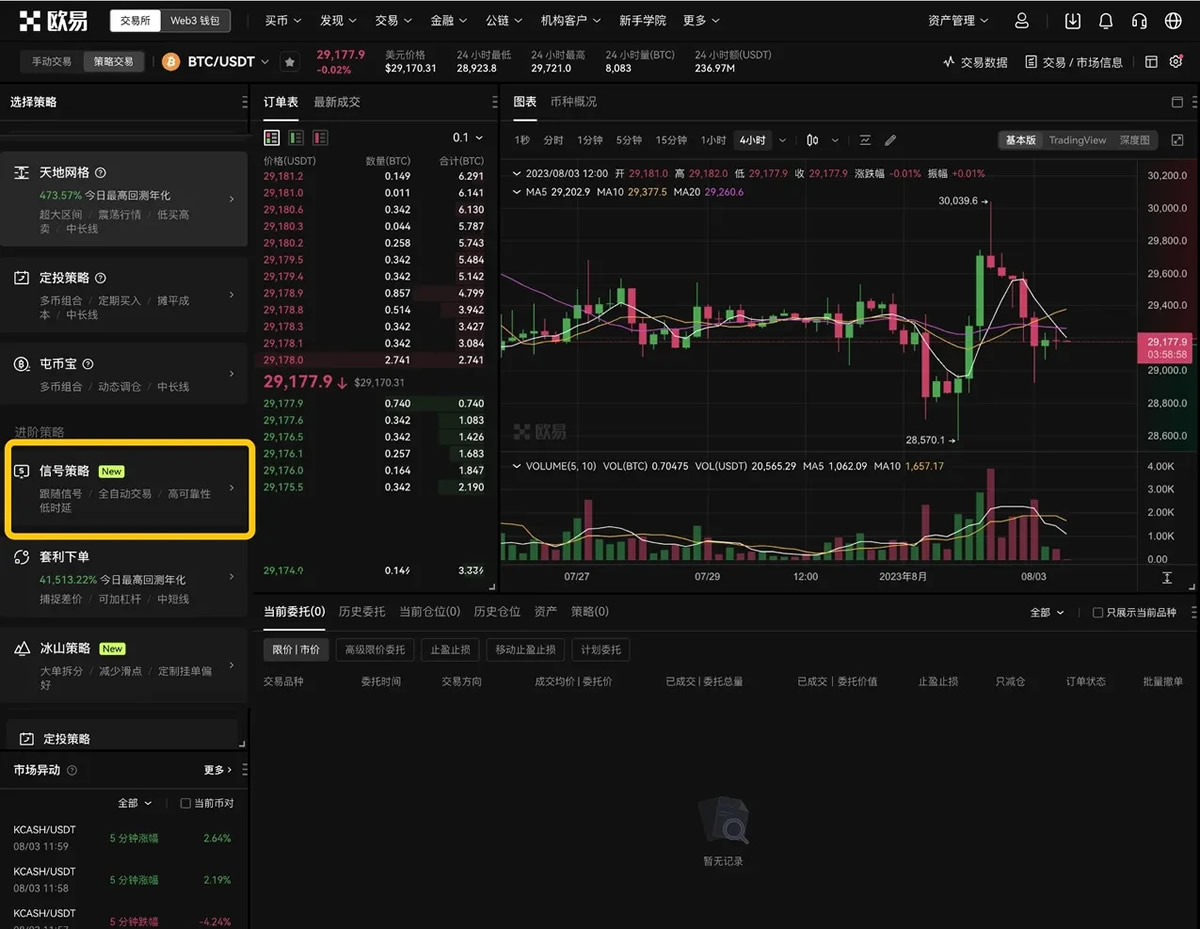Collapse the VOLUME indicator chevron
Screen dimensions: 1200x929
pyautogui.click(x=517, y=466)
